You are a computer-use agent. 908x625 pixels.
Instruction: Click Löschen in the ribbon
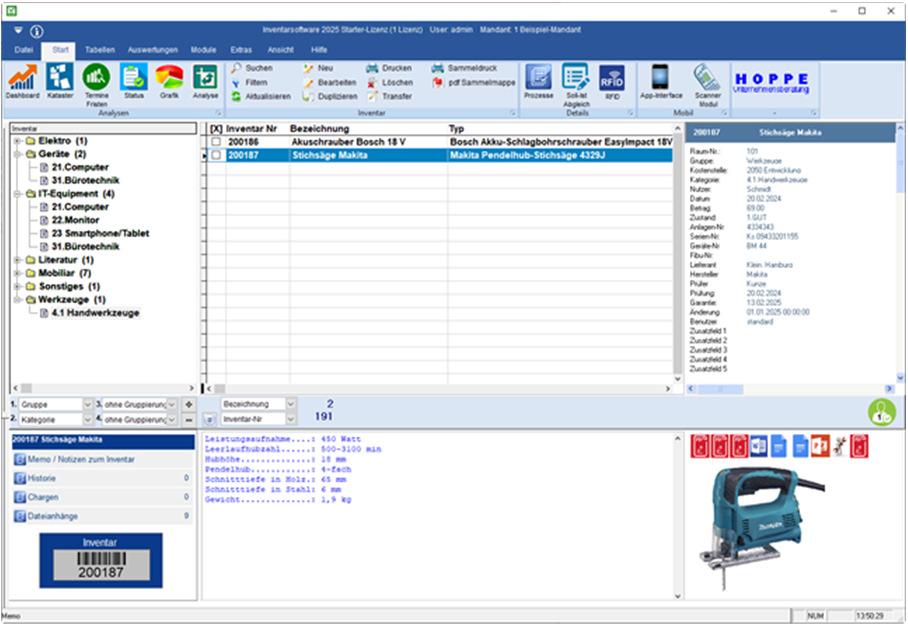tap(390, 83)
